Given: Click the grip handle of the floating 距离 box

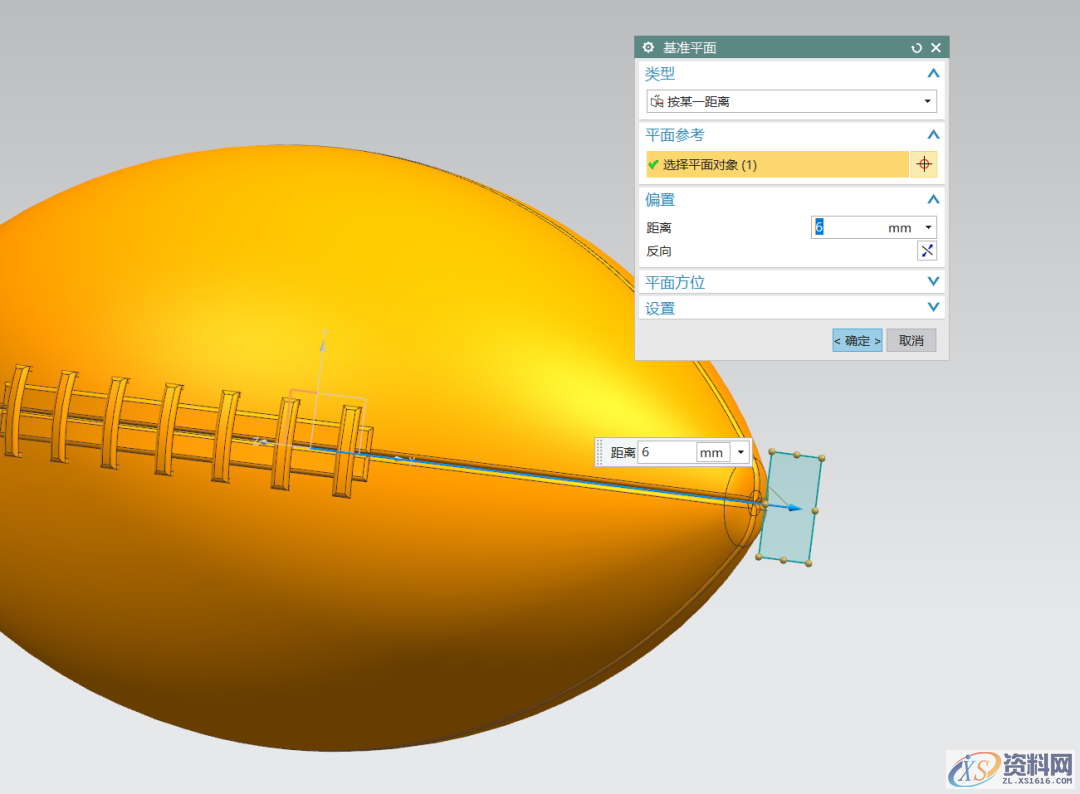Looking at the screenshot, I should (601, 452).
